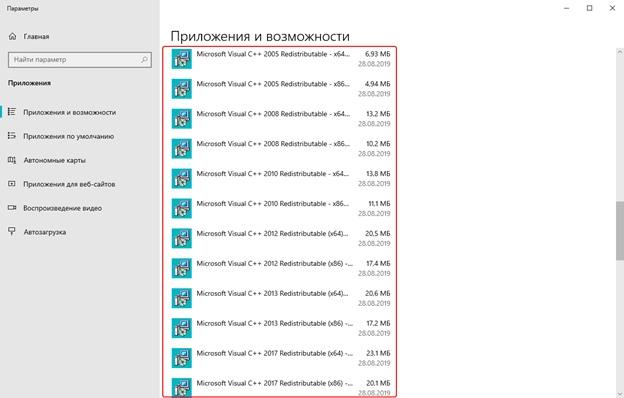Click the Visual C++ 2010 x86 installer icon

181,208
